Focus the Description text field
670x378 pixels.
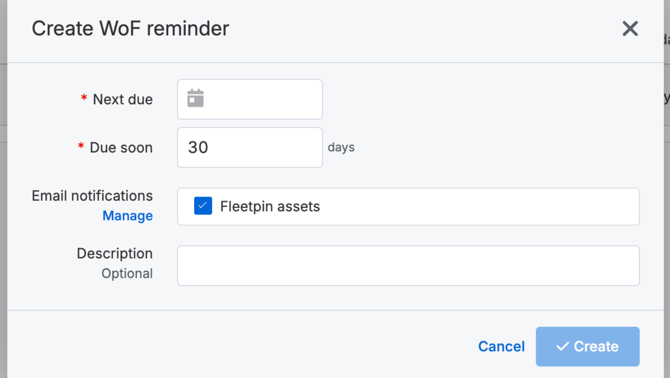coord(408,265)
